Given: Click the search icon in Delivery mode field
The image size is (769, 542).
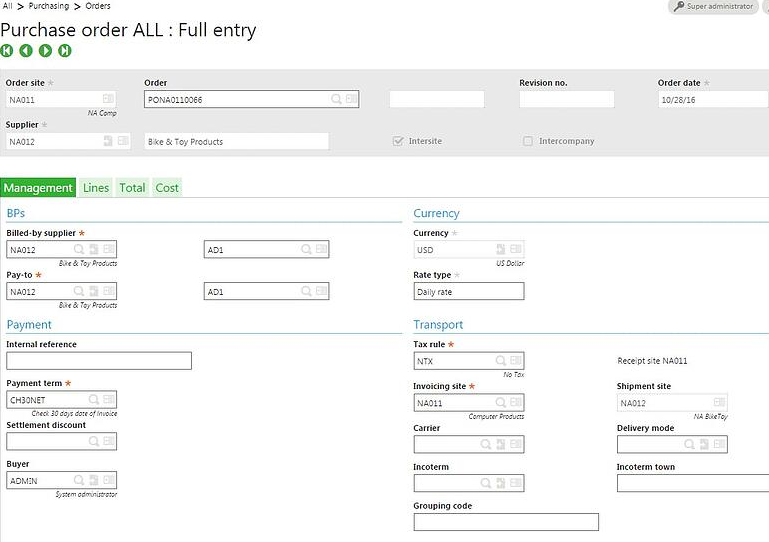Looking at the screenshot, I should 689,445.
